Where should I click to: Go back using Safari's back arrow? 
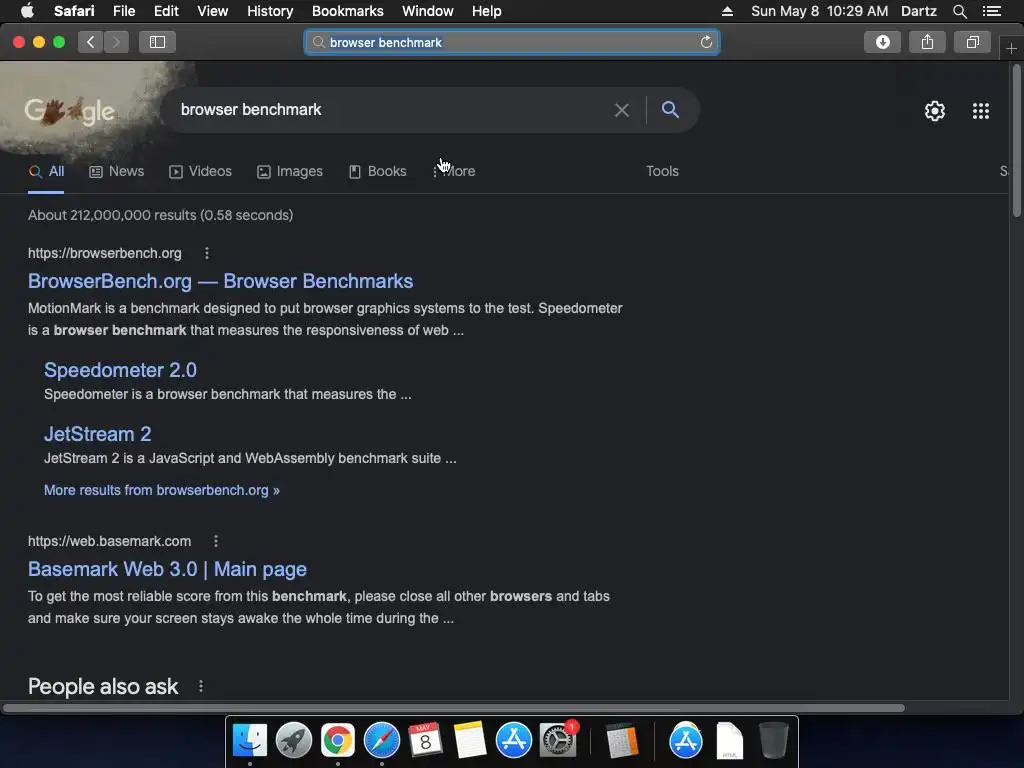(90, 42)
